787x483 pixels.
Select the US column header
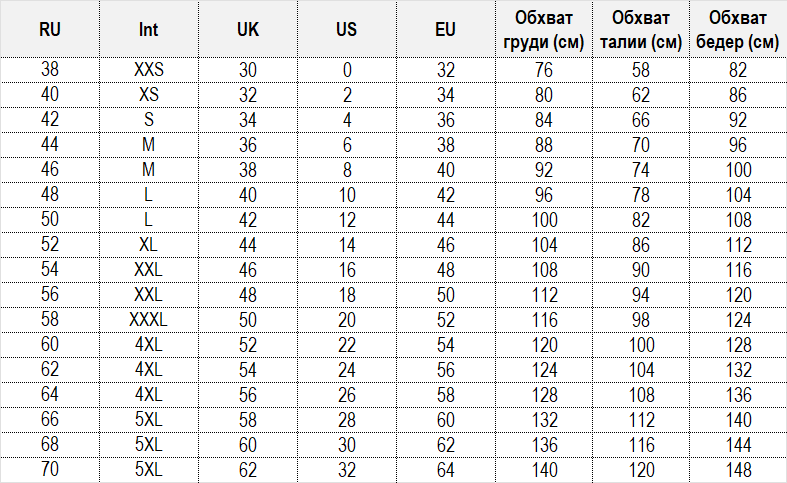[x=346, y=29]
